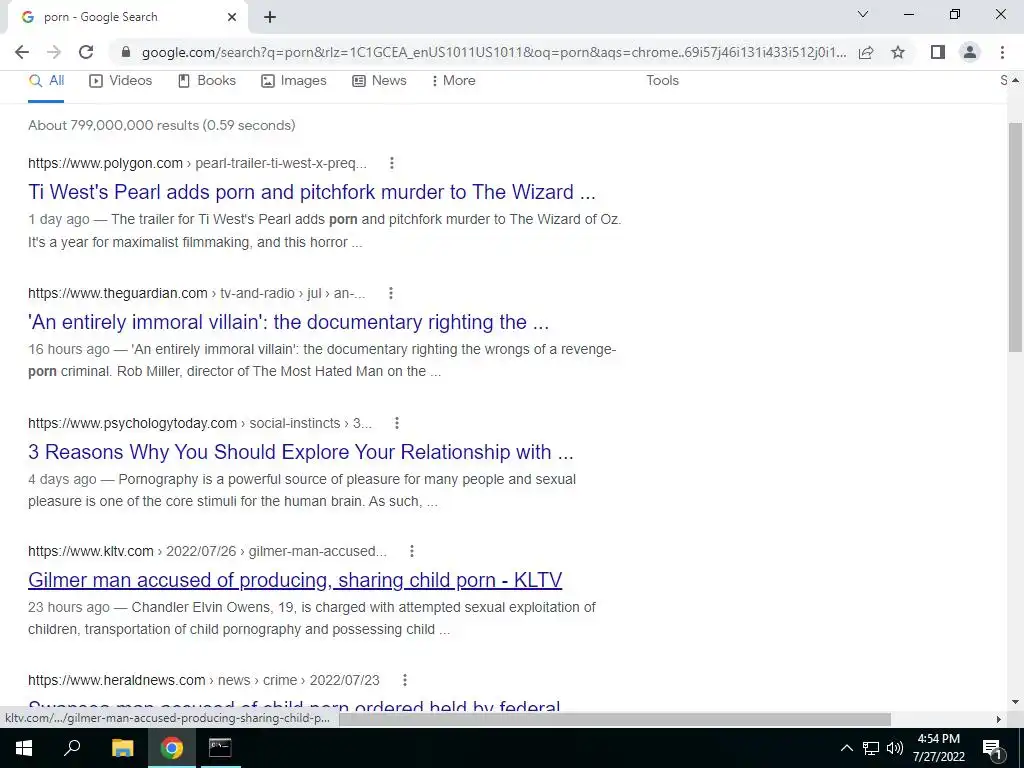Open the volume control tray icon
Image resolution: width=1024 pixels, height=768 pixels.
pos(895,748)
